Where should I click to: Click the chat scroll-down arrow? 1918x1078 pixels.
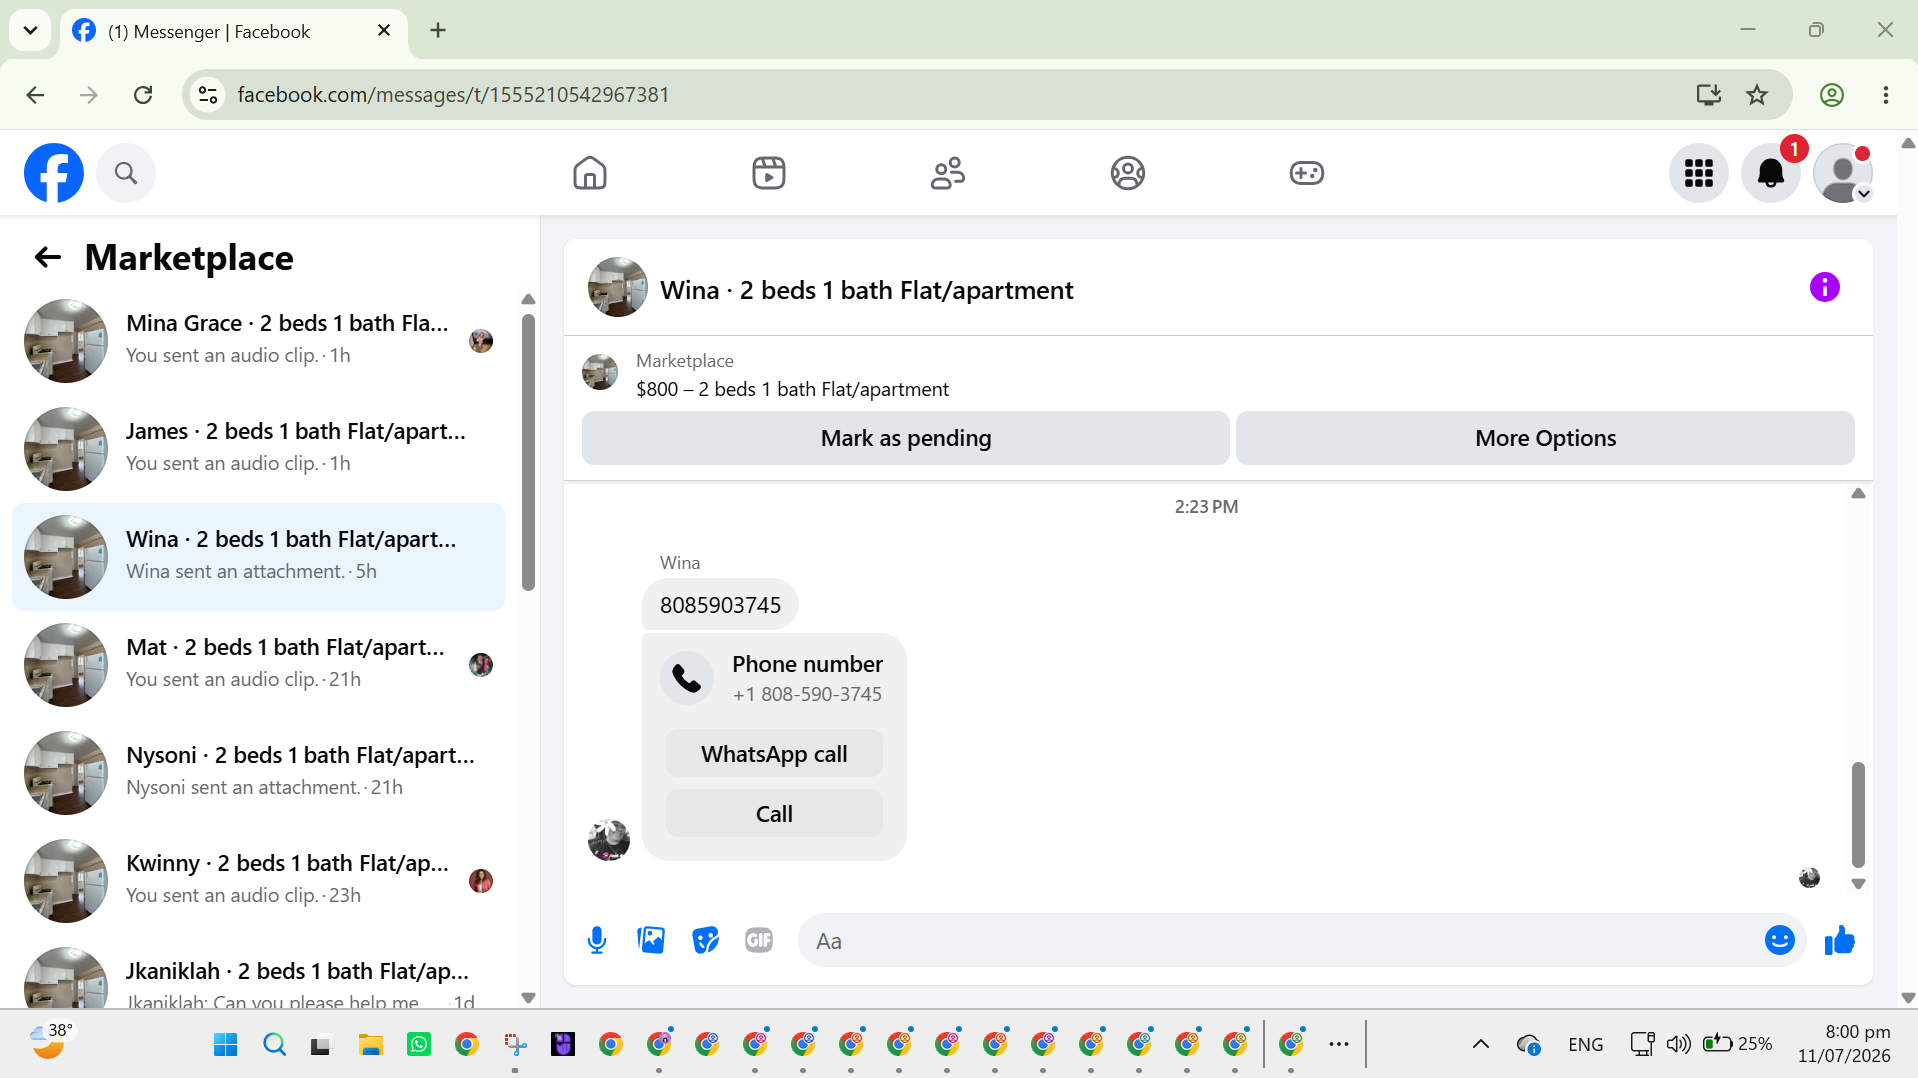point(1858,884)
